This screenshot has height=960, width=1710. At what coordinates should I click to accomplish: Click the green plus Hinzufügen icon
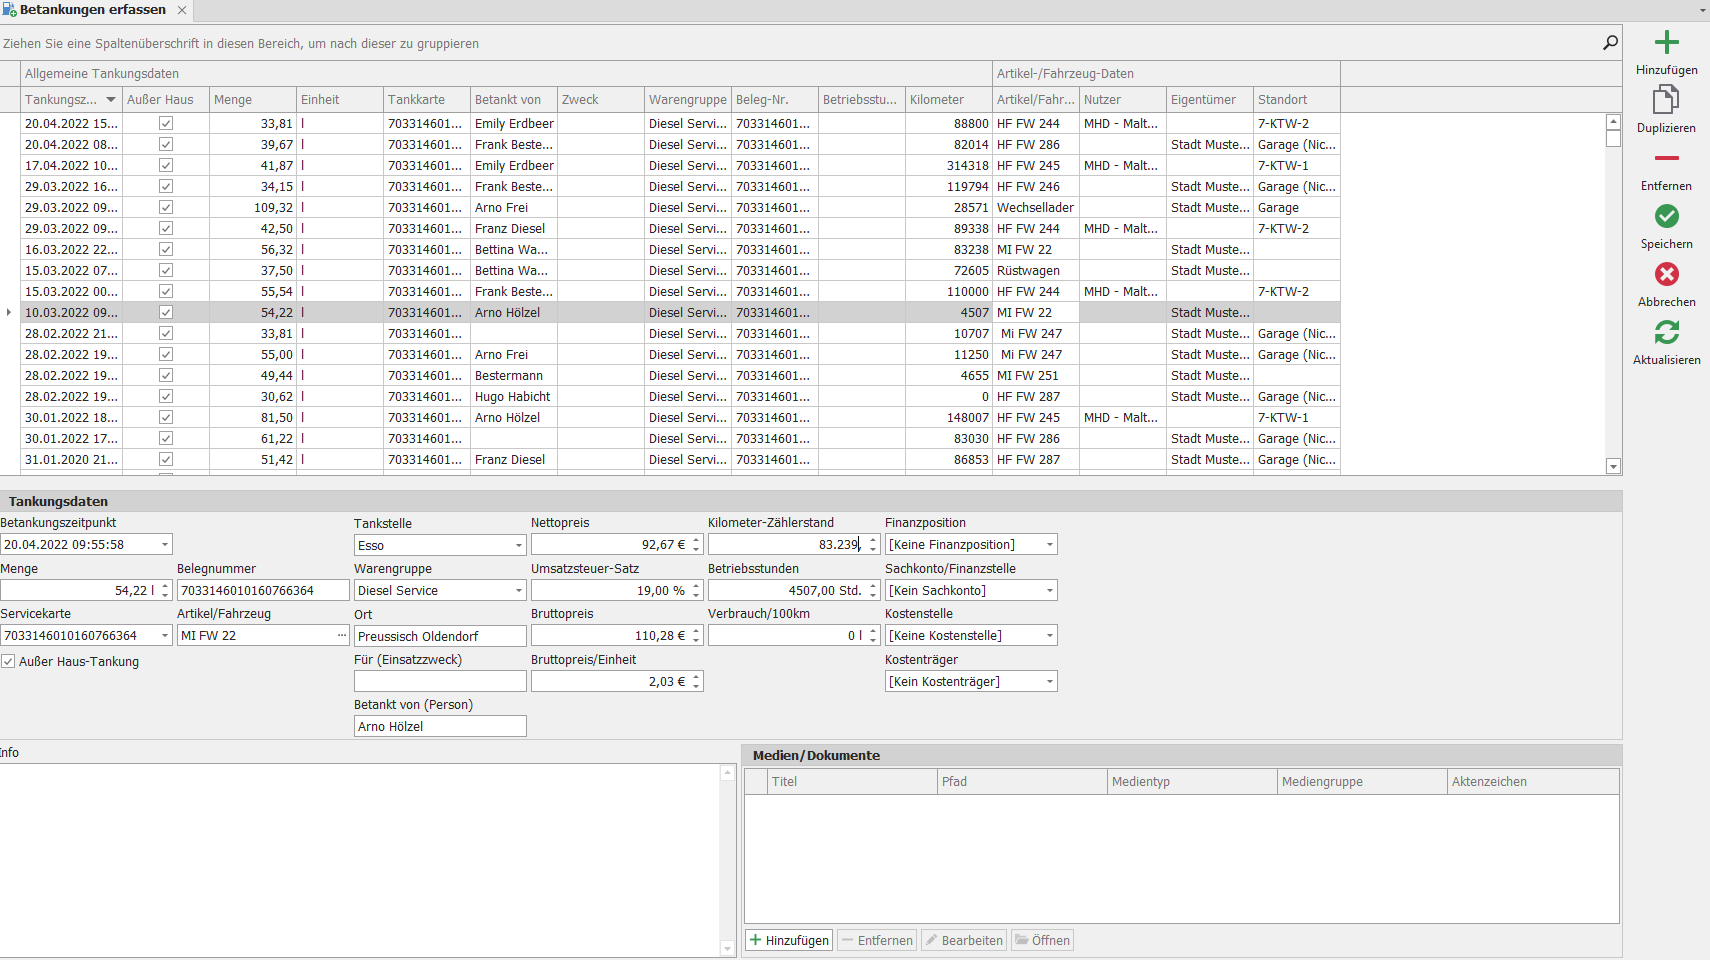point(1666,43)
